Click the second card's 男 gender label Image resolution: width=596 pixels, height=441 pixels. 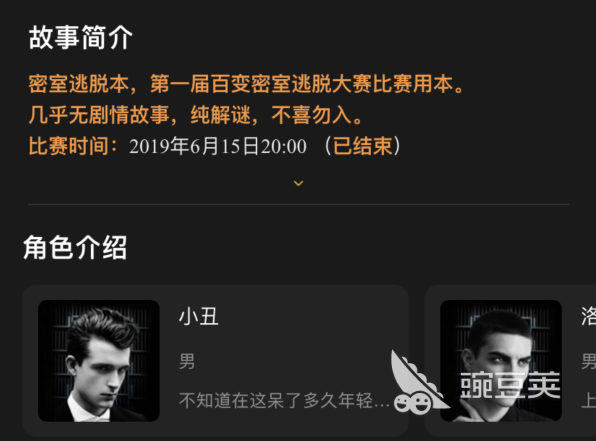588,361
